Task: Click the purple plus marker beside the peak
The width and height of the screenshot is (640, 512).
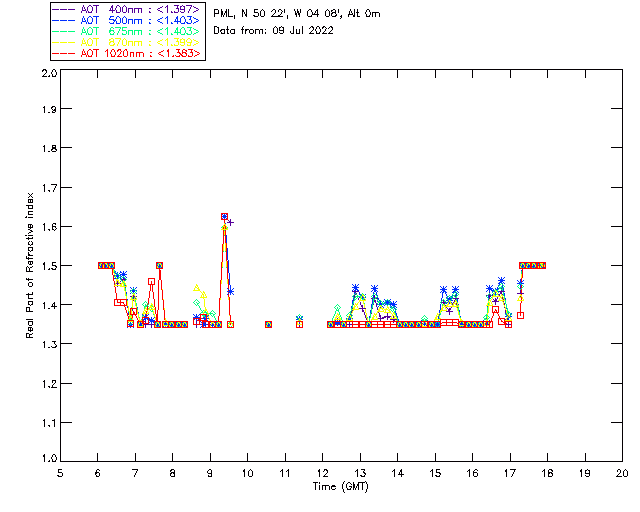Action: pyautogui.click(x=231, y=223)
